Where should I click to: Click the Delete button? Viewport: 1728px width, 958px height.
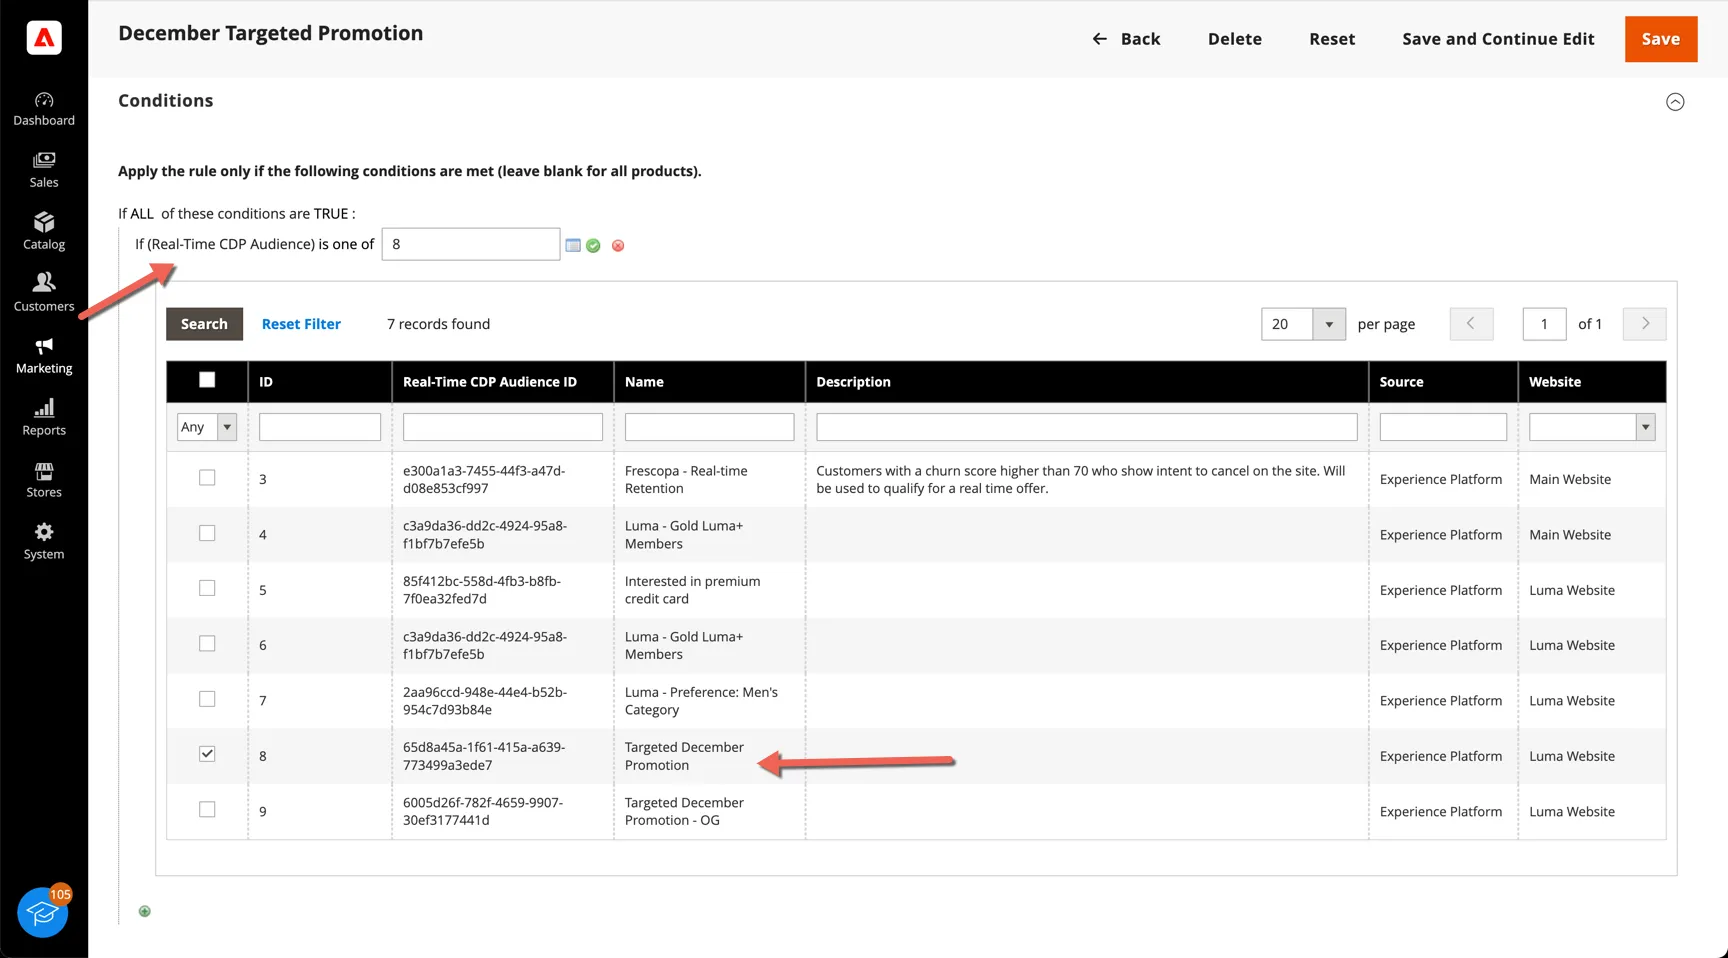[x=1235, y=39]
